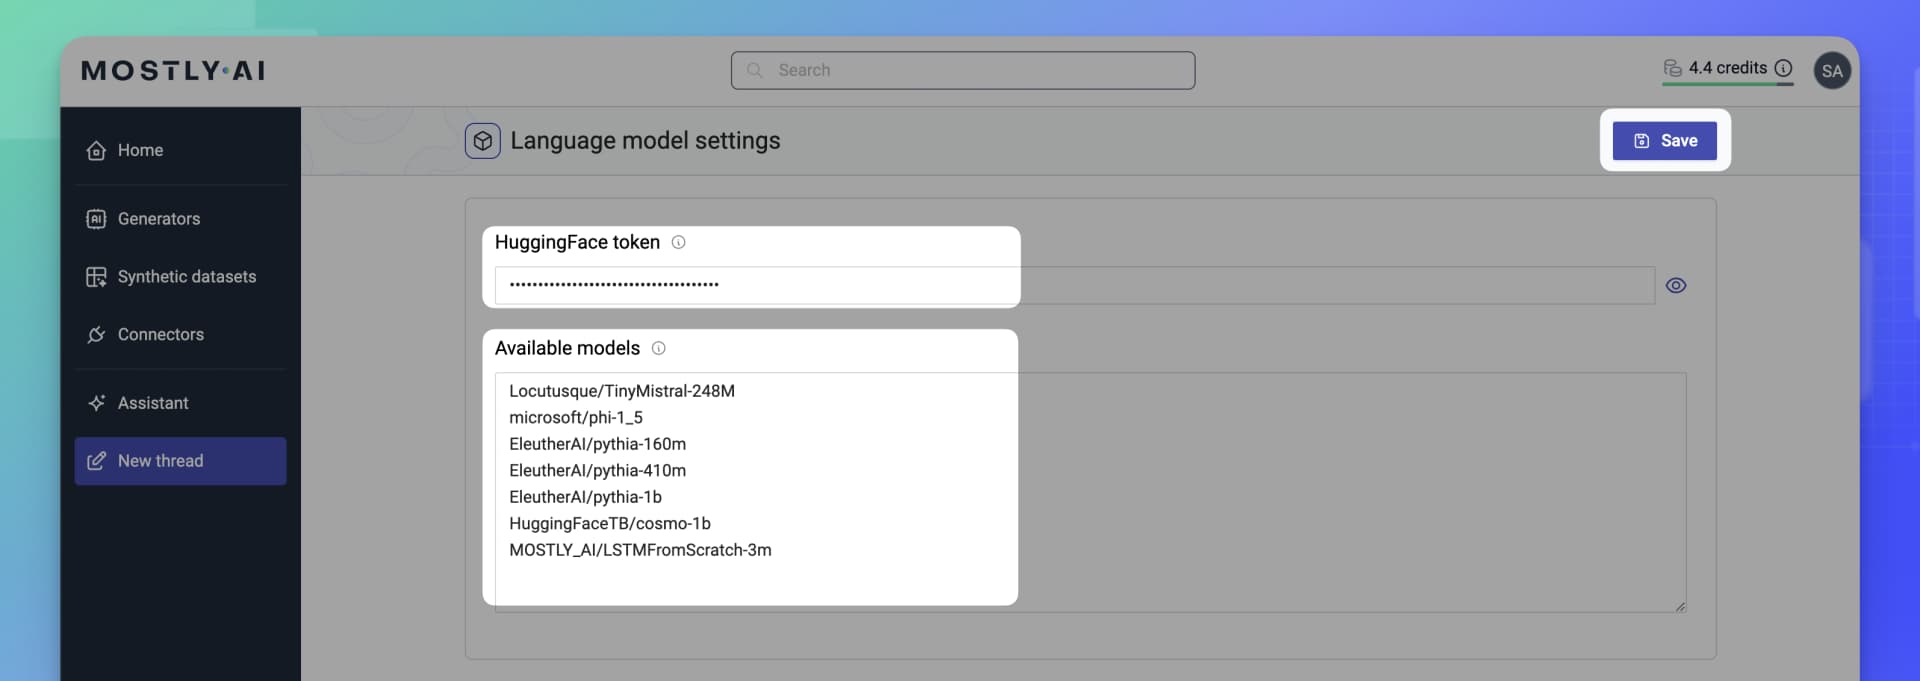Image resolution: width=1920 pixels, height=681 pixels.
Task: Click the Language model settings heading
Action: click(x=645, y=141)
